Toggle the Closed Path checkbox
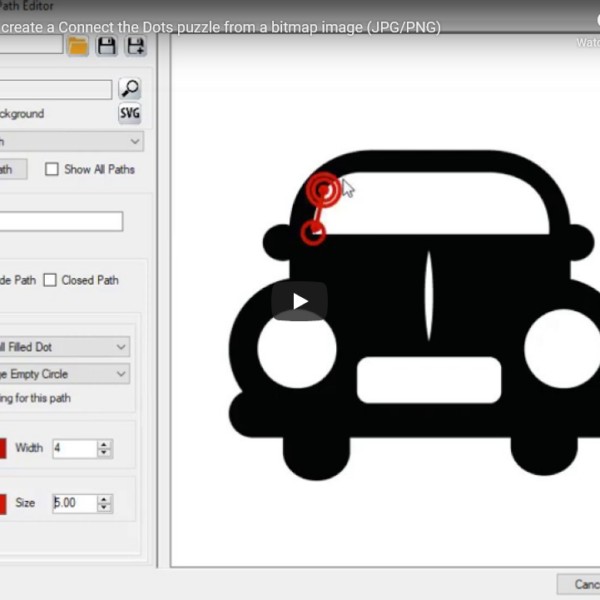600x600 pixels. tap(49, 281)
